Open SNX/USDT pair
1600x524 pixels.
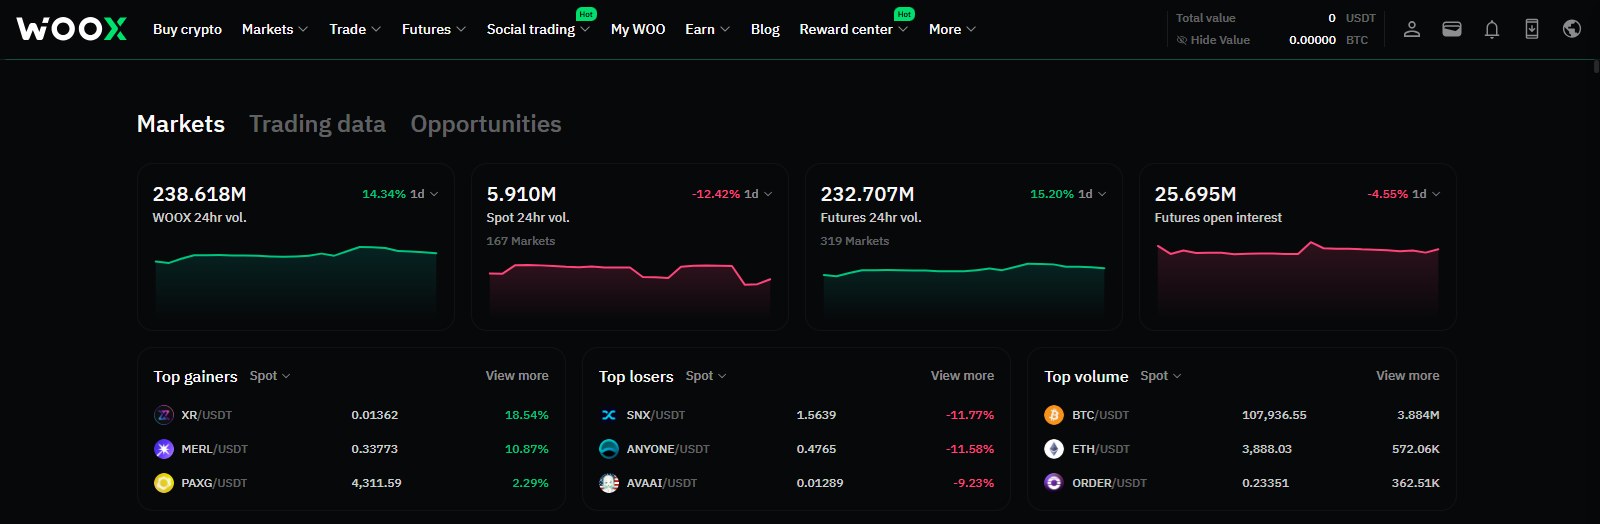click(656, 415)
